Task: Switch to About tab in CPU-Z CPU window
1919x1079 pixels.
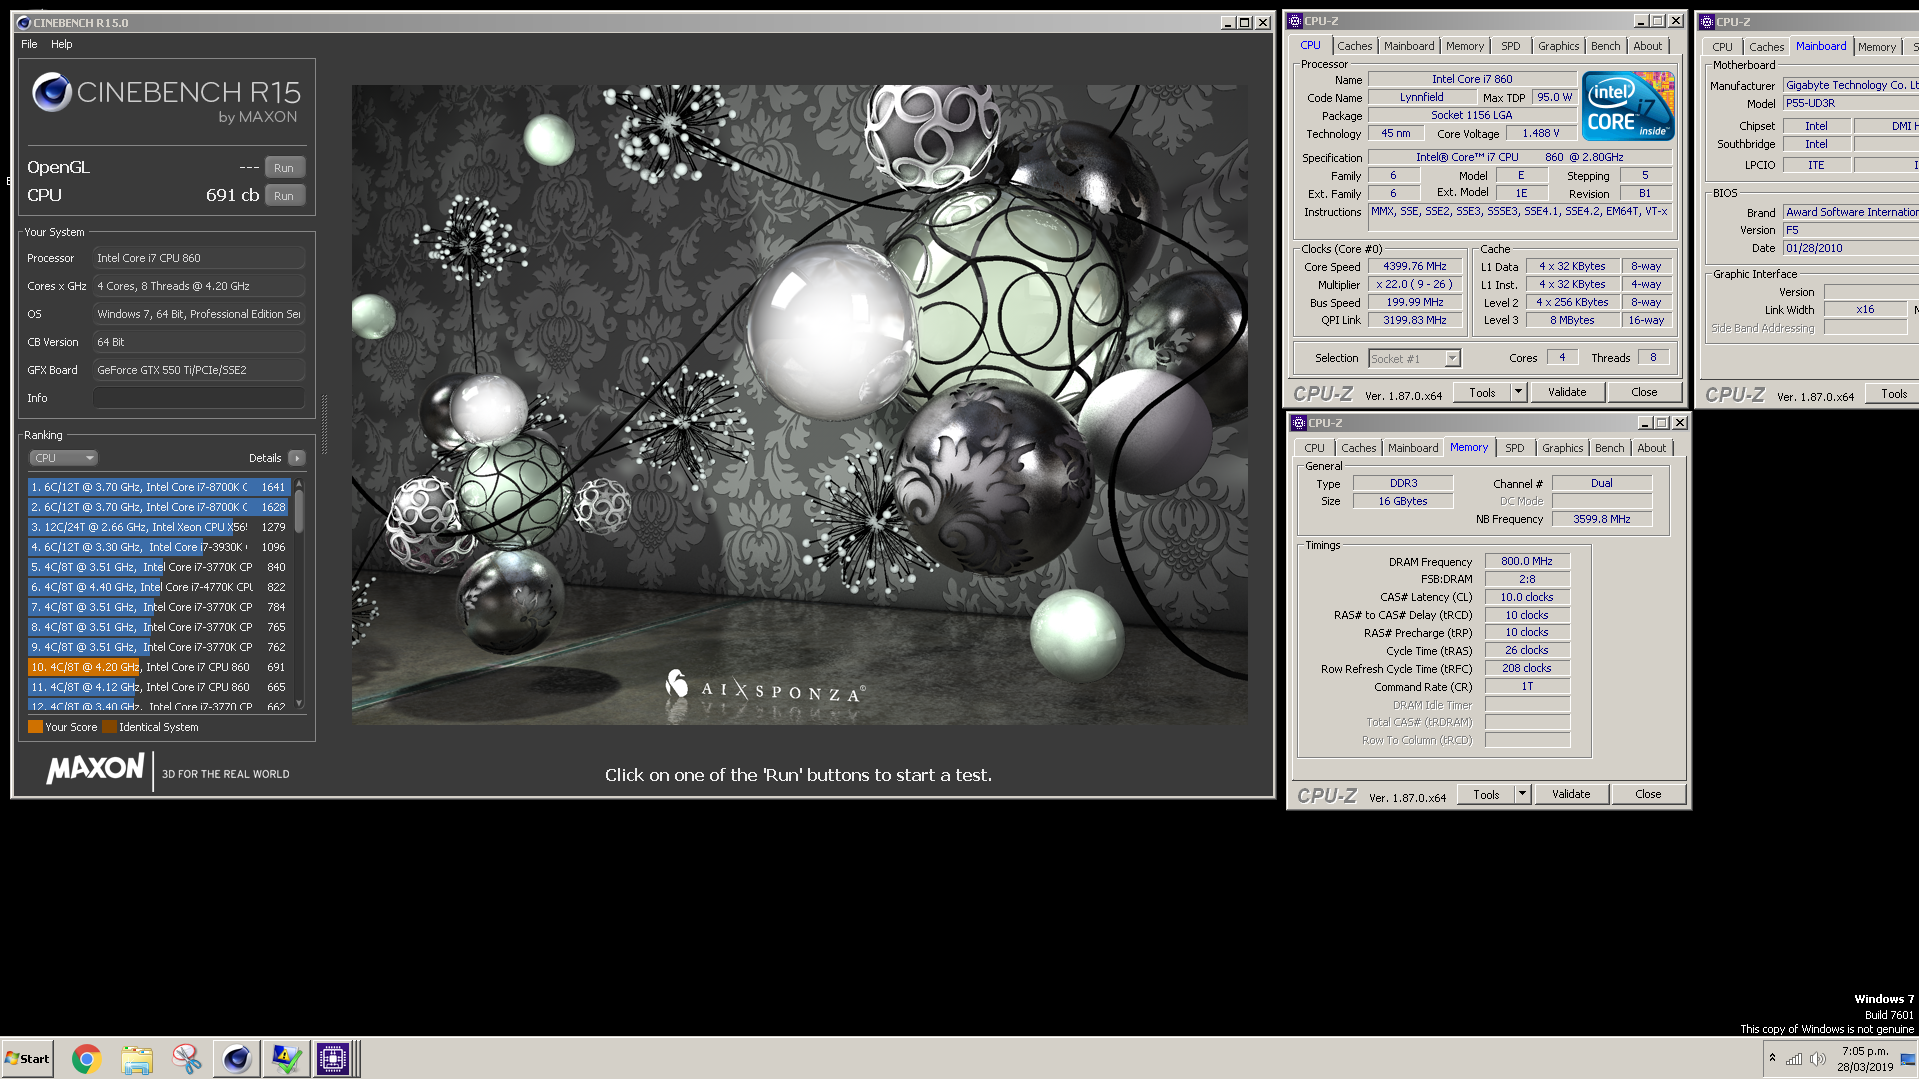Action: coord(1647,46)
